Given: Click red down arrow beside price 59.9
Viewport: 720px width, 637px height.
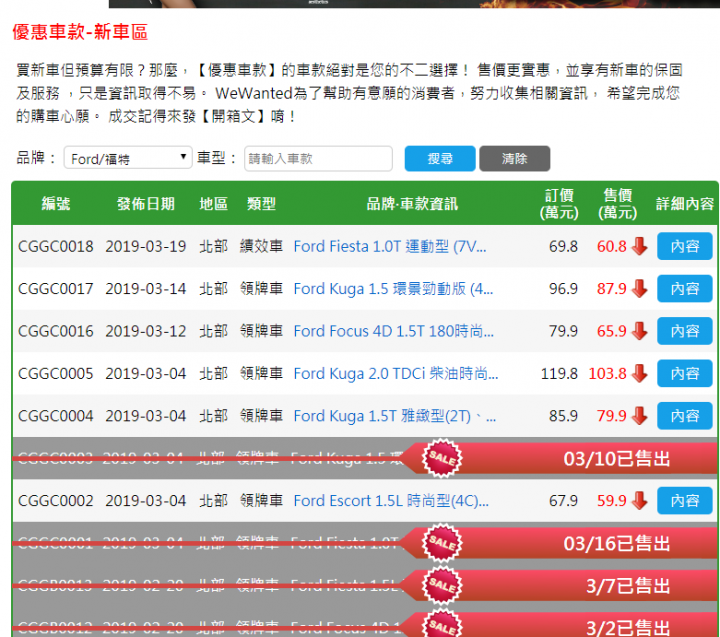Looking at the screenshot, I should click(x=639, y=501).
